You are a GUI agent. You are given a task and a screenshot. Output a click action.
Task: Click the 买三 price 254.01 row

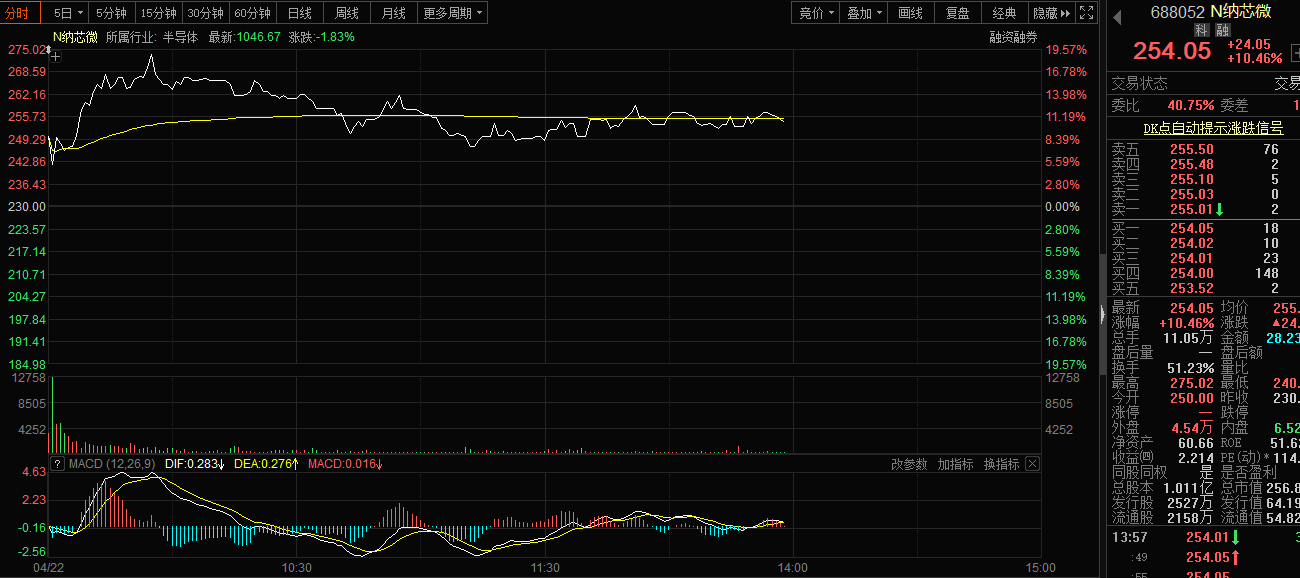[x=1203, y=258]
